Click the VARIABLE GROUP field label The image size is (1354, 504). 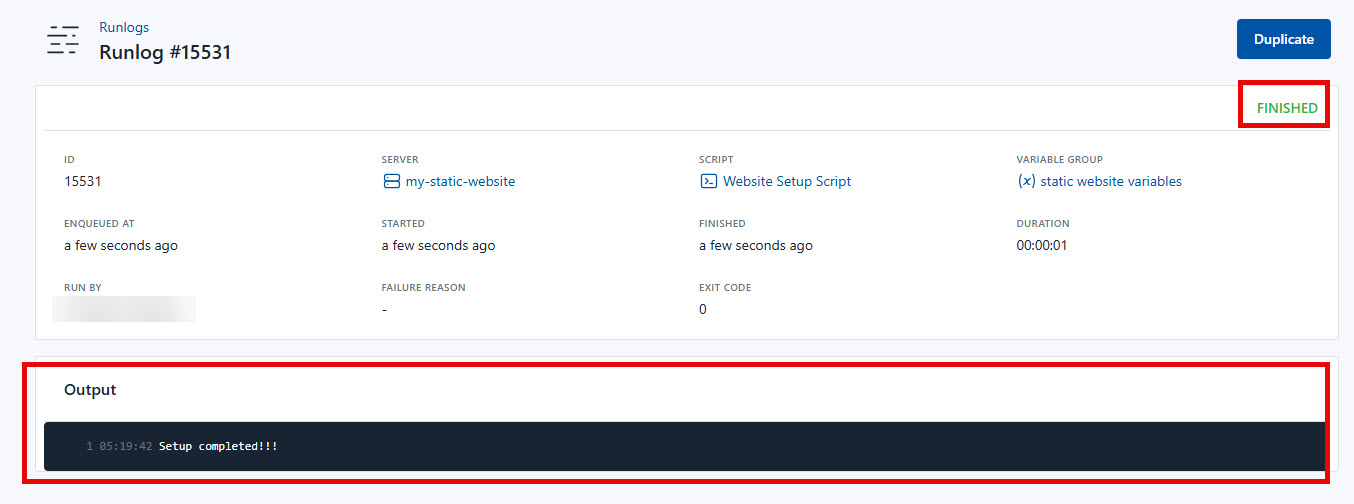1060,160
